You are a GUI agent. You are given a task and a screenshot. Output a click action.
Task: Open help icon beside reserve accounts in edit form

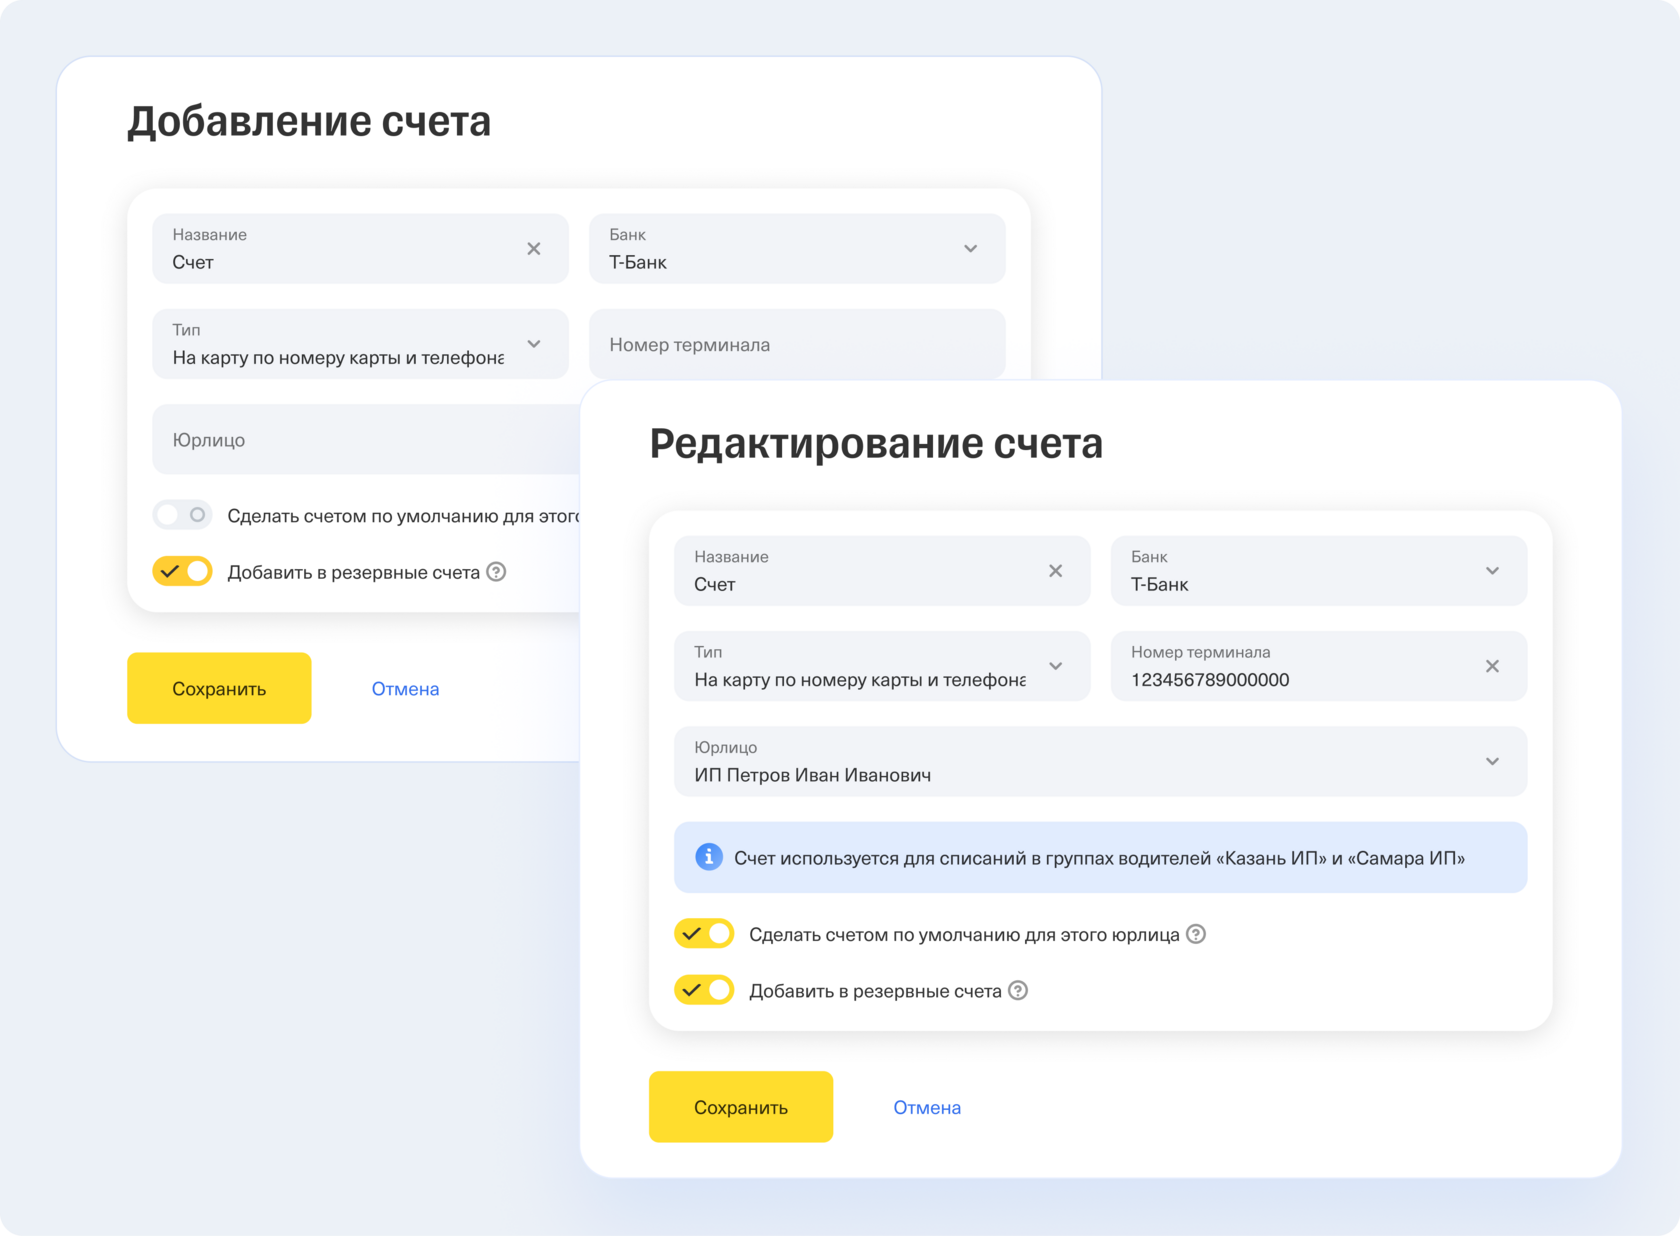[x=1018, y=991]
